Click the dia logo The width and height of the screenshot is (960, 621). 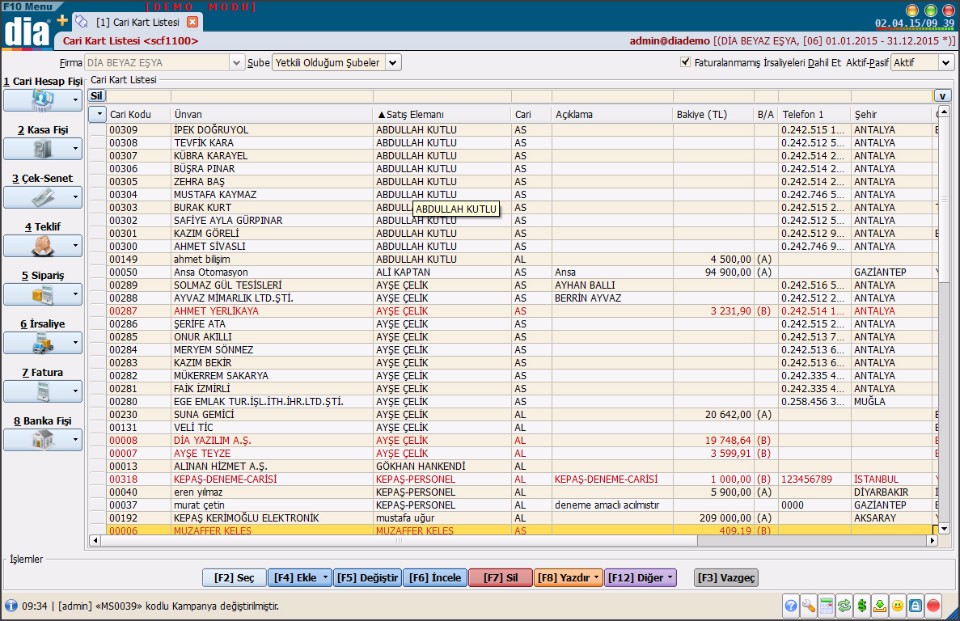coord(26,31)
